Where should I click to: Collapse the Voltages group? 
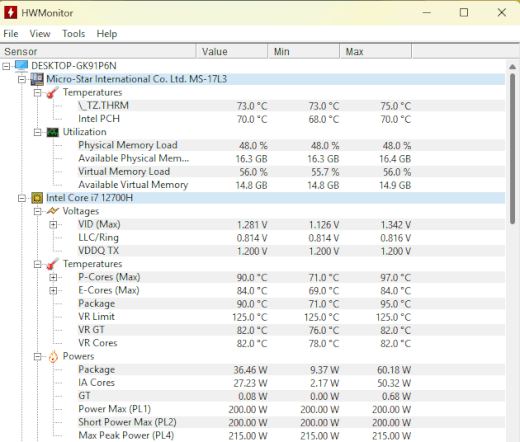coord(37,211)
